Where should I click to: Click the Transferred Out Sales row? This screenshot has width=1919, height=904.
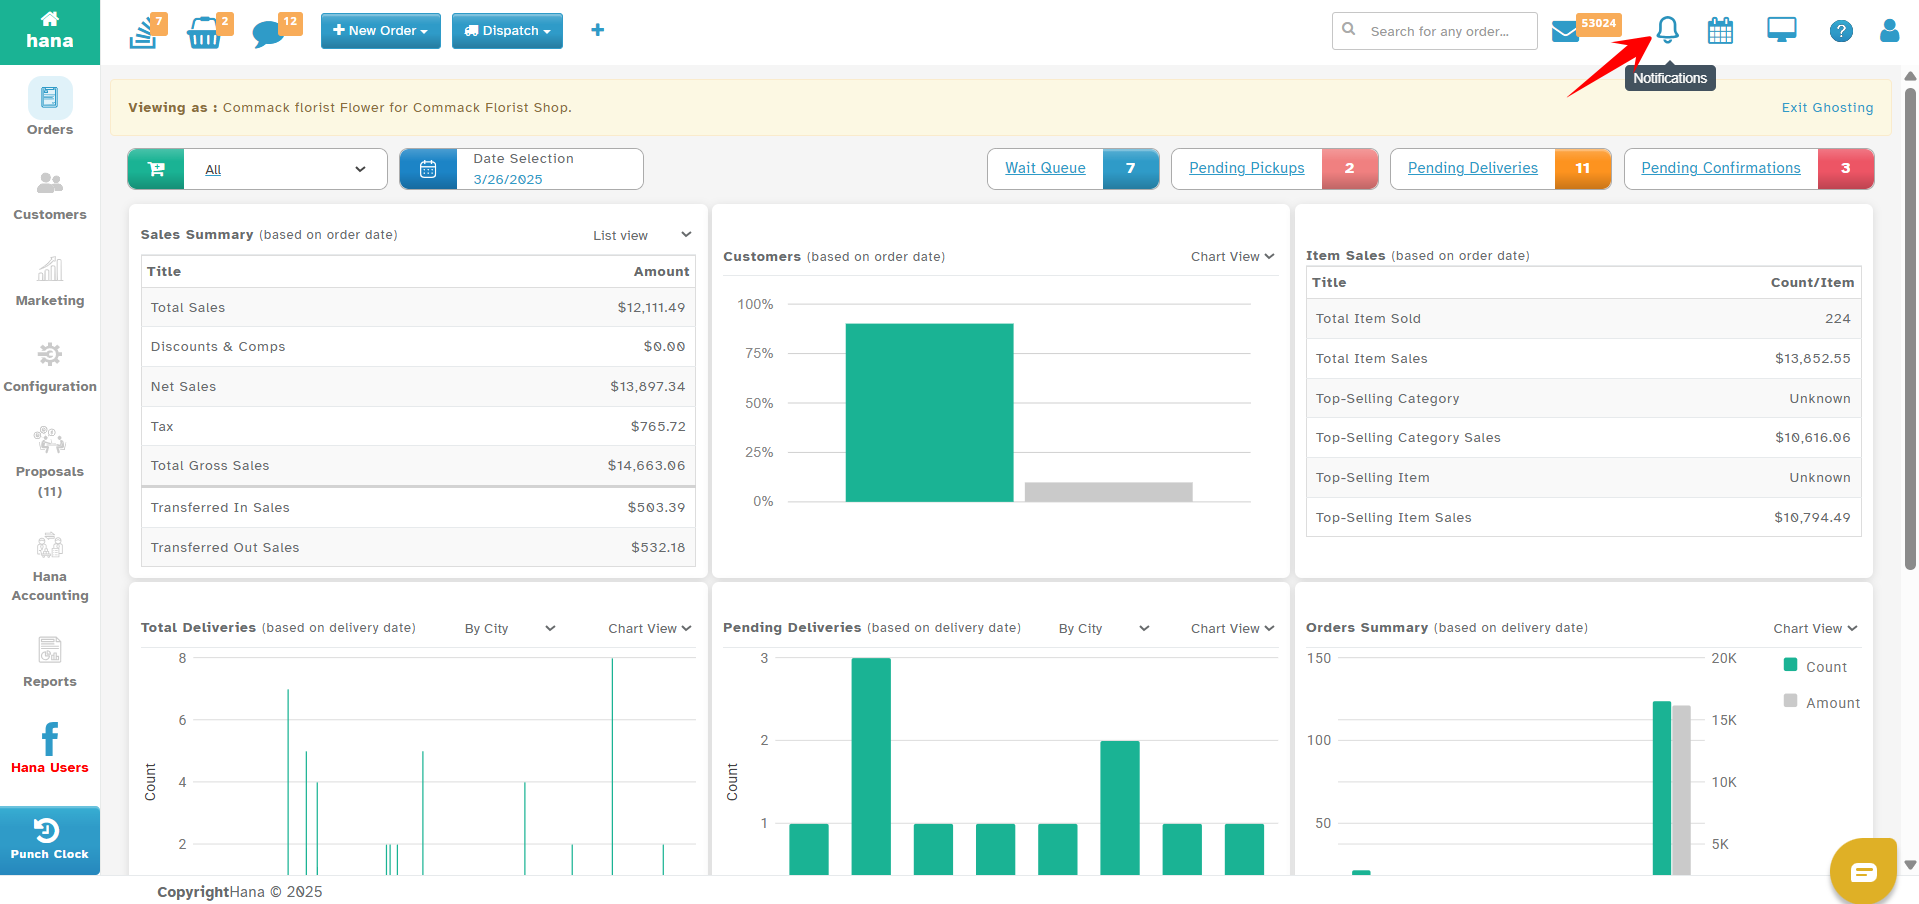click(x=418, y=548)
